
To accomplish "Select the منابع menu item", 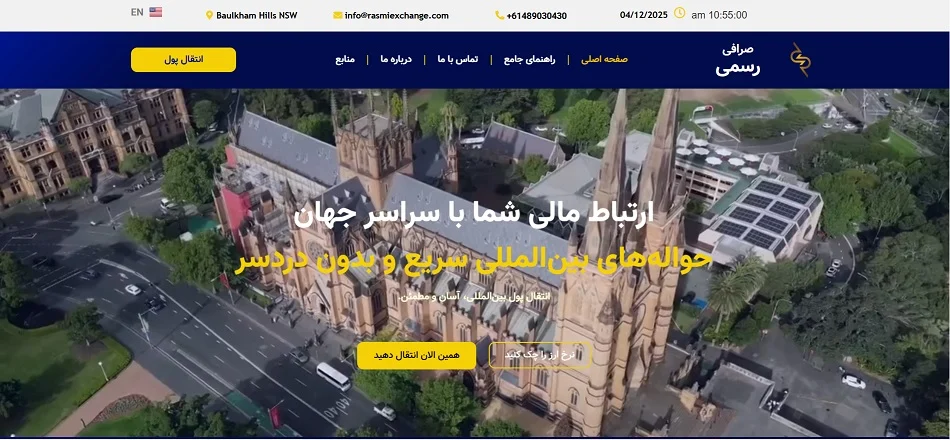I will (x=345, y=60).
